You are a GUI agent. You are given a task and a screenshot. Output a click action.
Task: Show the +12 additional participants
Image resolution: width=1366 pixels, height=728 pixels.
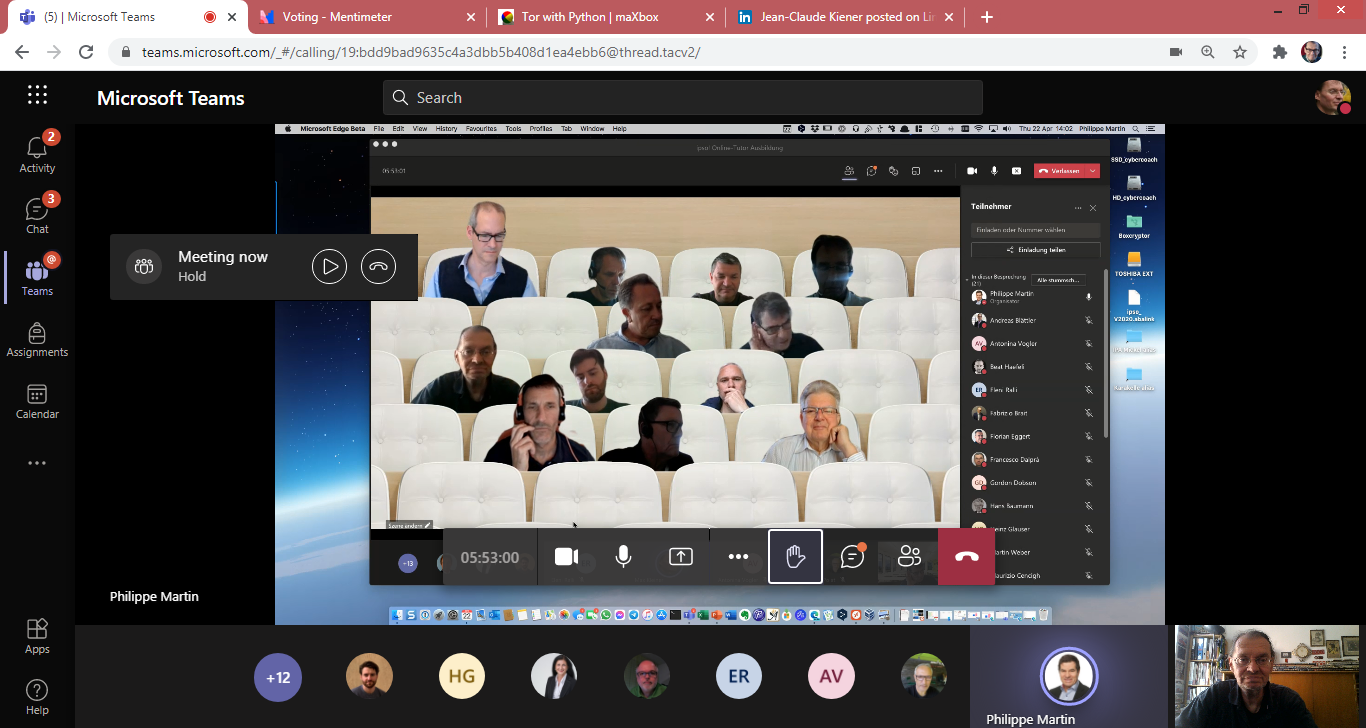(x=277, y=677)
